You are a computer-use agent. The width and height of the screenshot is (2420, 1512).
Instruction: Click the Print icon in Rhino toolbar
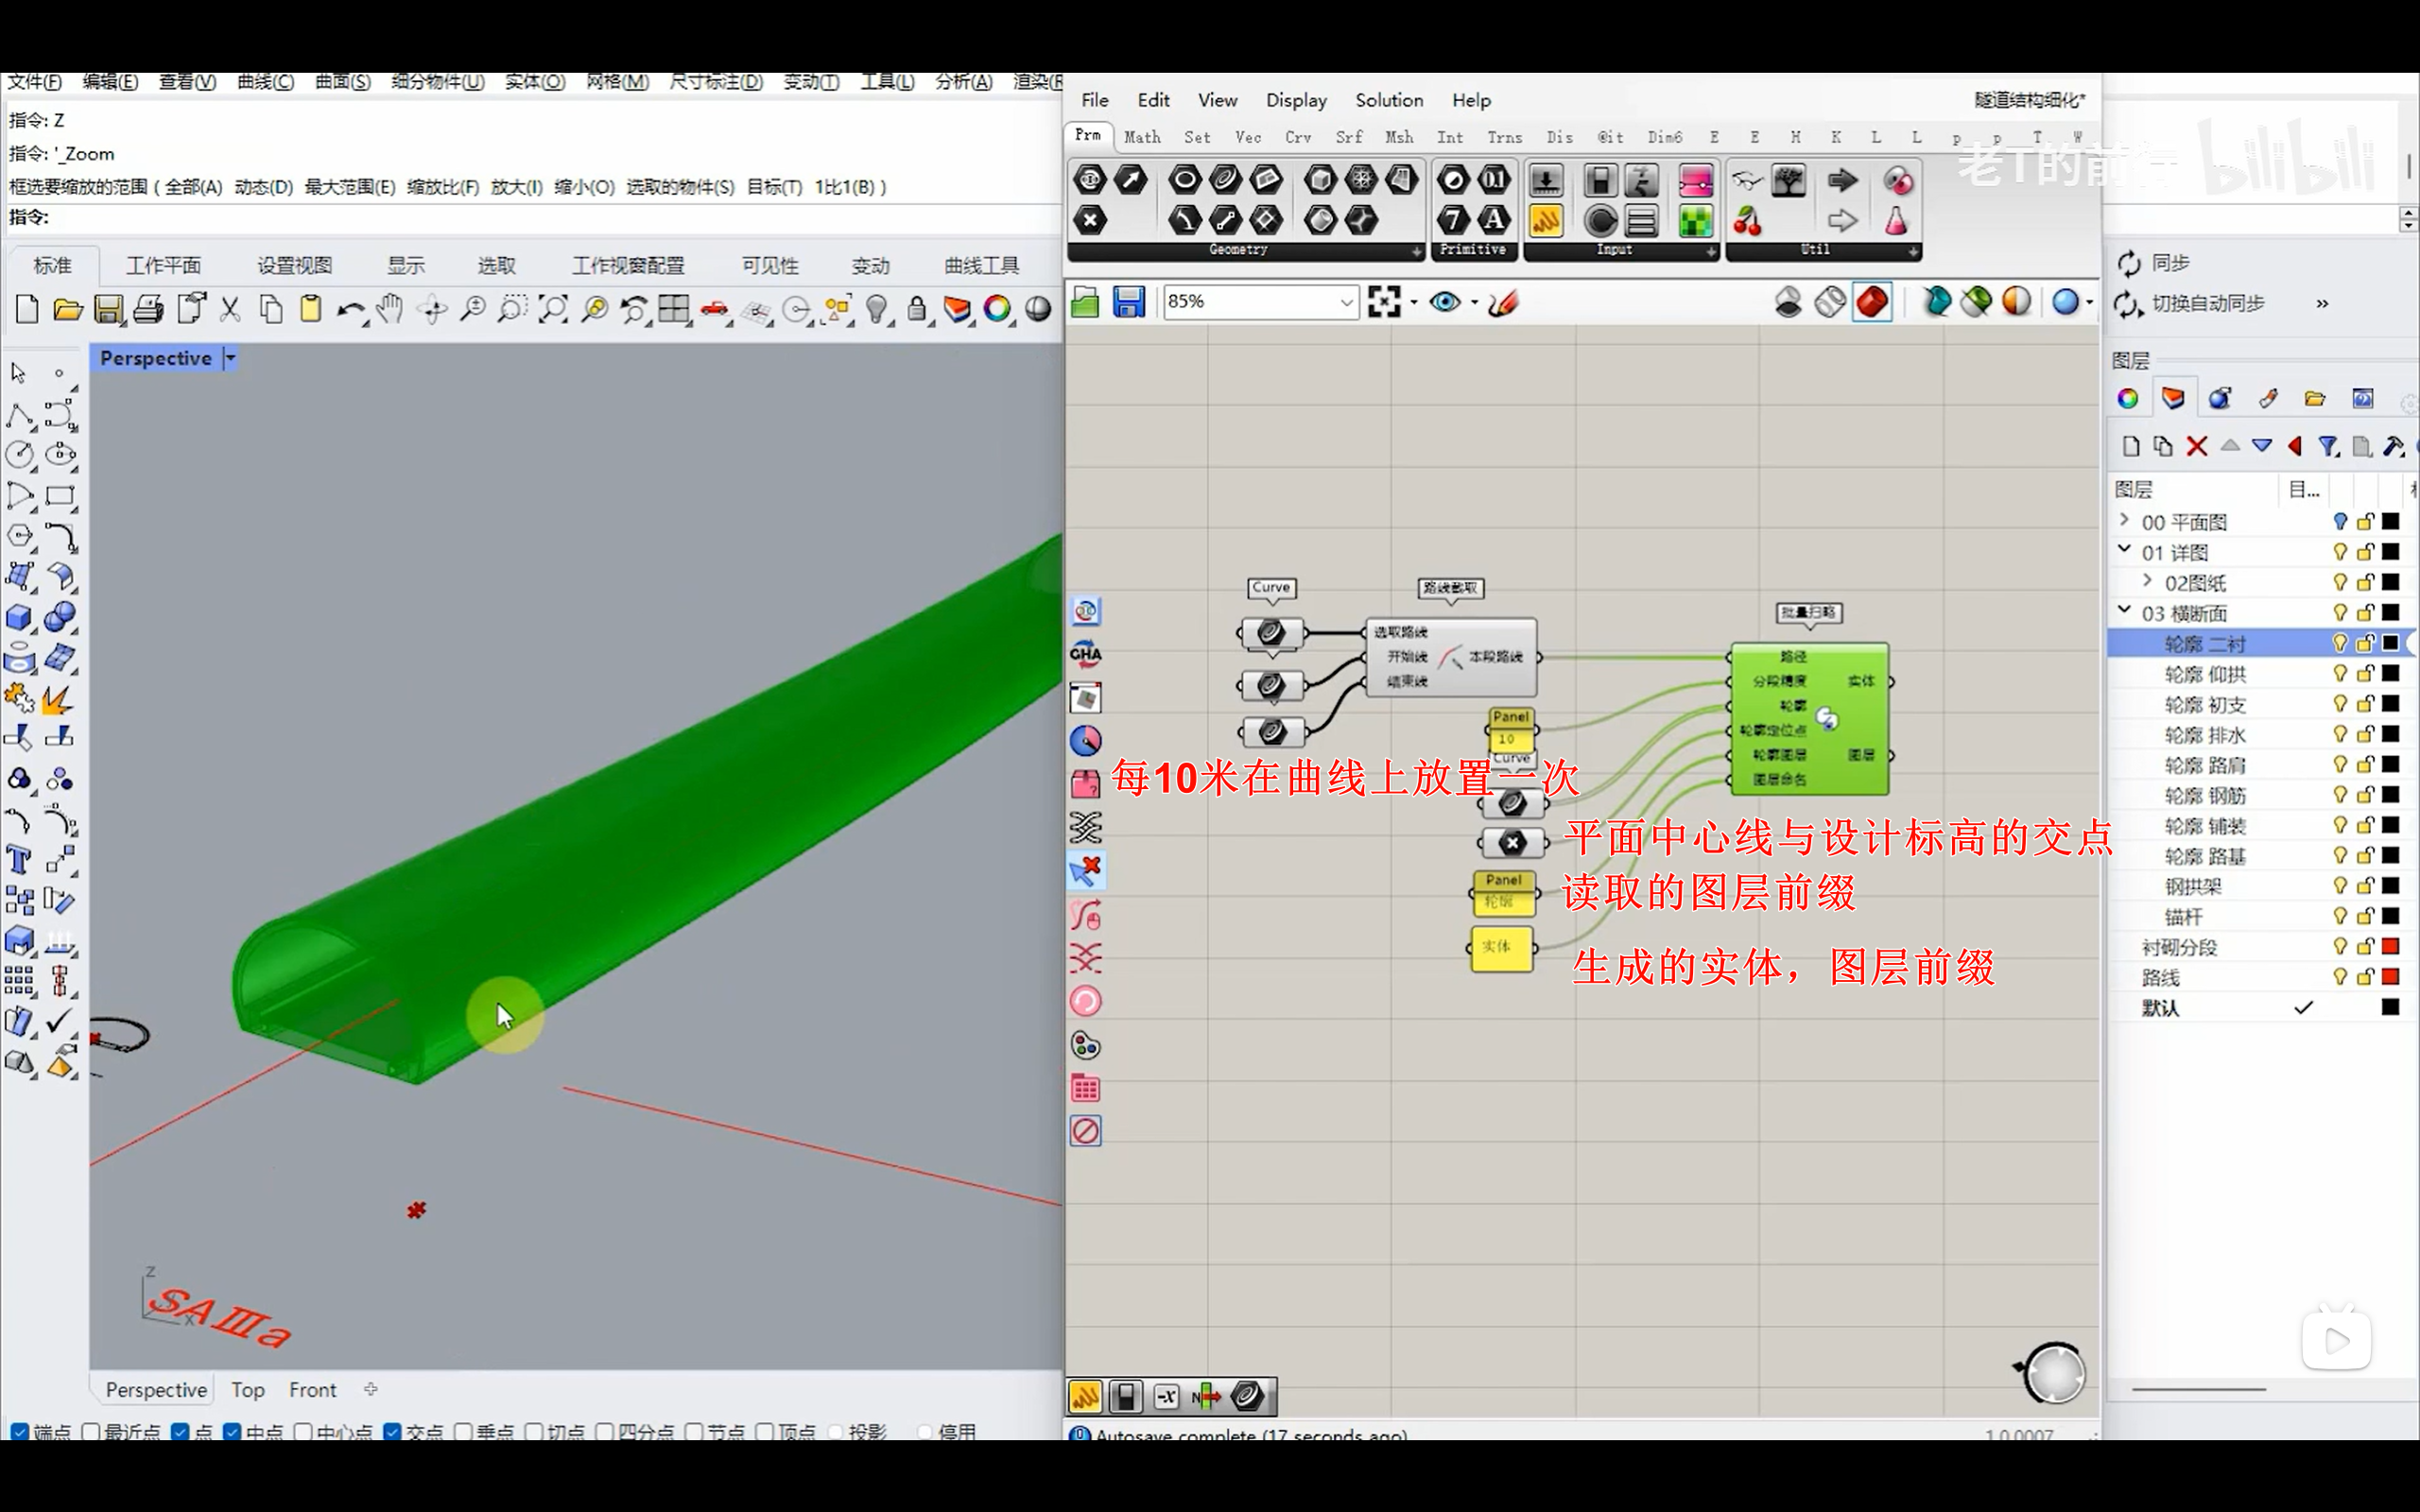tap(148, 309)
